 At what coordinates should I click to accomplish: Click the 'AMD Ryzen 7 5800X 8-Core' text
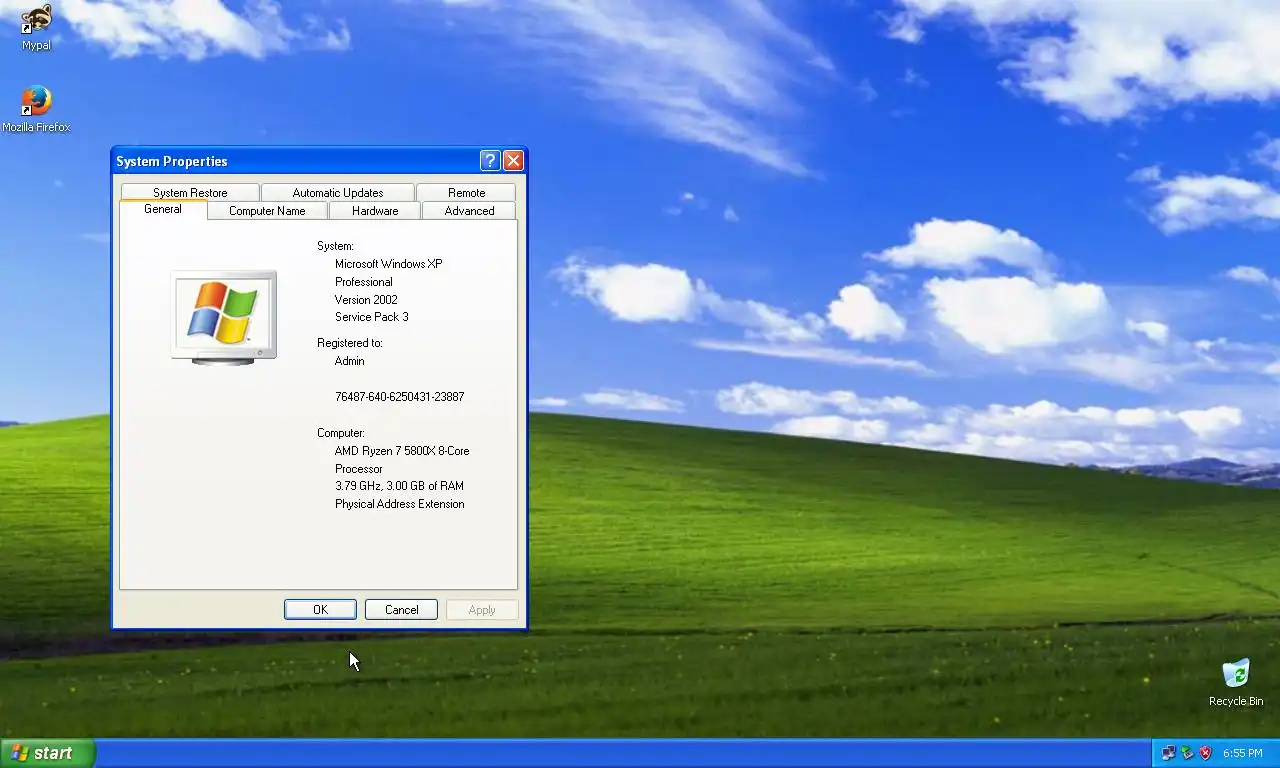click(402, 451)
